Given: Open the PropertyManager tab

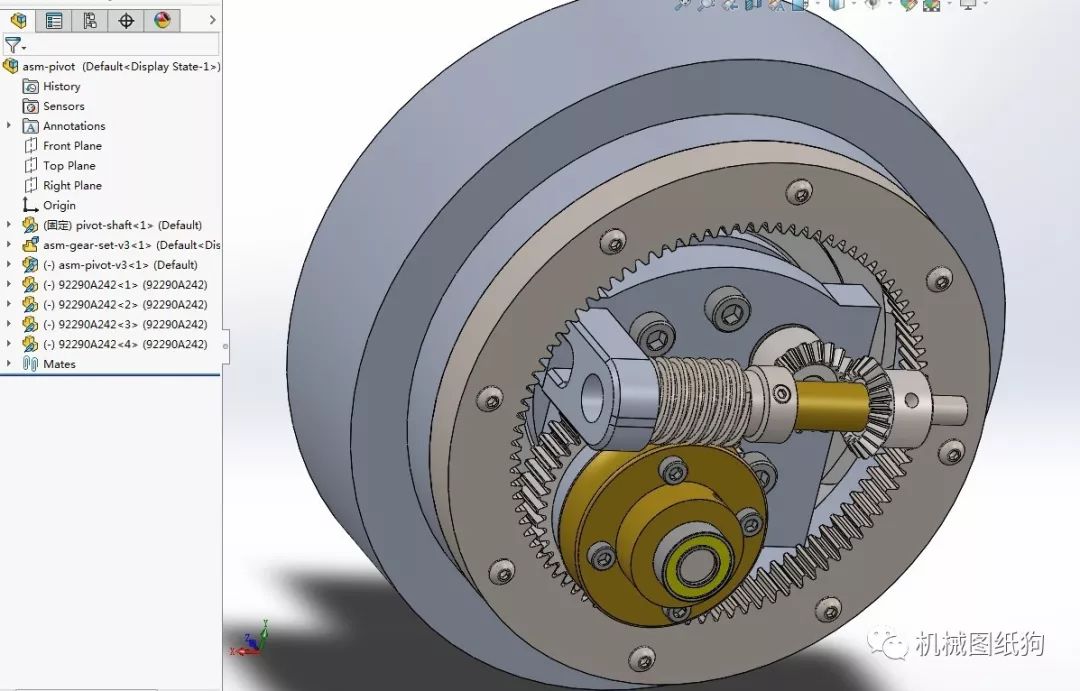Looking at the screenshot, I should [54, 21].
